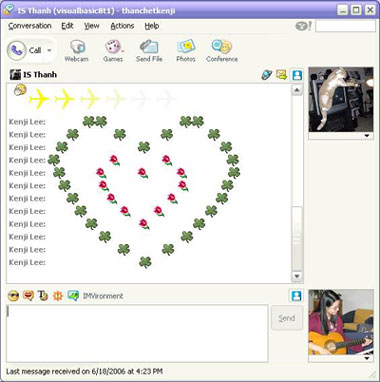The height and width of the screenshot is (382, 380).
Task: Click the first Kenji Lee message label
Action: point(27,122)
